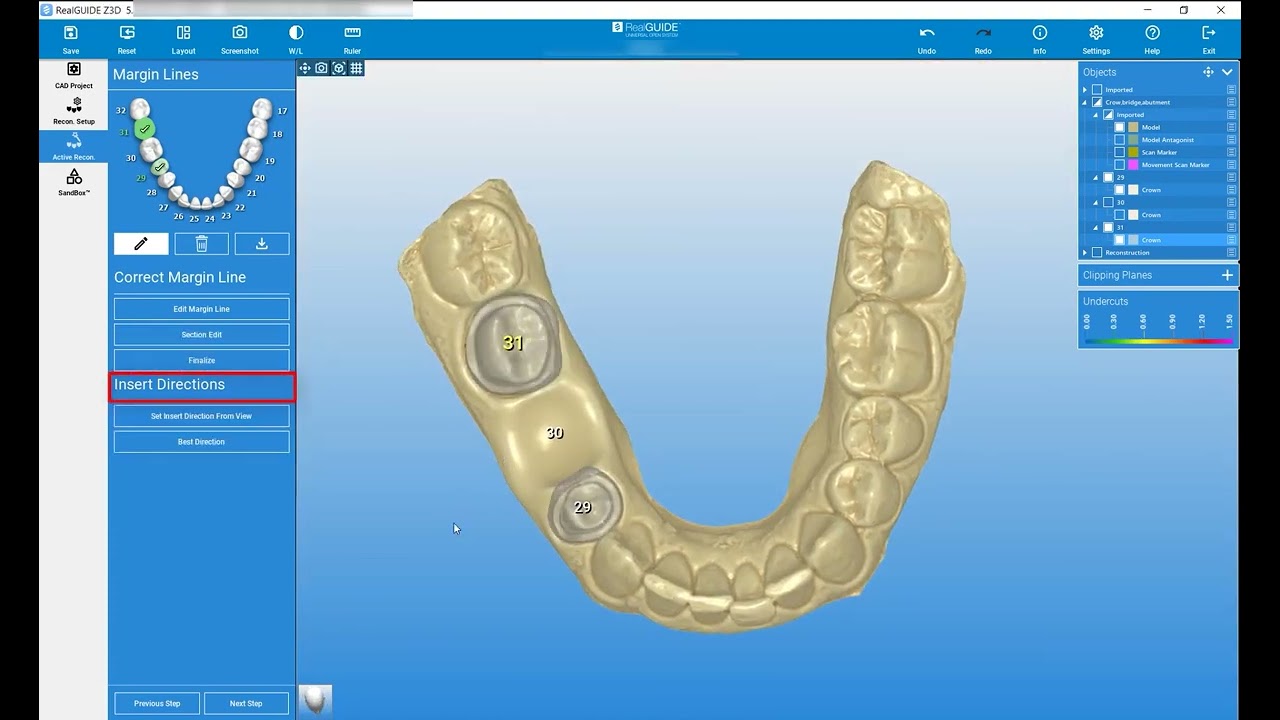Open the Help menu
The width and height of the screenshot is (1280, 720).
(x=1152, y=33)
